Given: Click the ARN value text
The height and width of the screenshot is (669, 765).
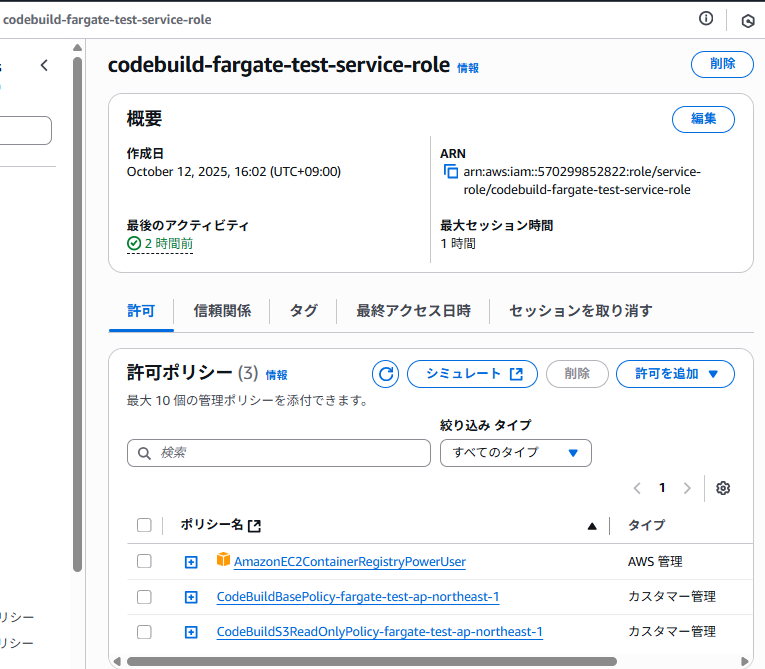Looking at the screenshot, I should pyautogui.click(x=582, y=181).
